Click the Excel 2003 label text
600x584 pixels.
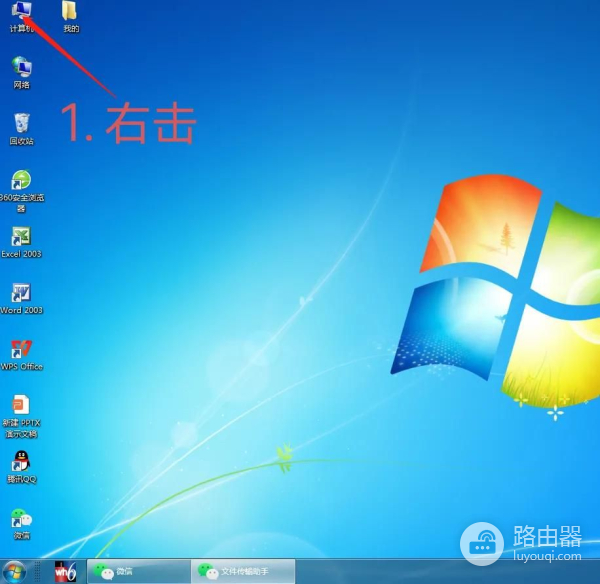[x=21, y=254]
